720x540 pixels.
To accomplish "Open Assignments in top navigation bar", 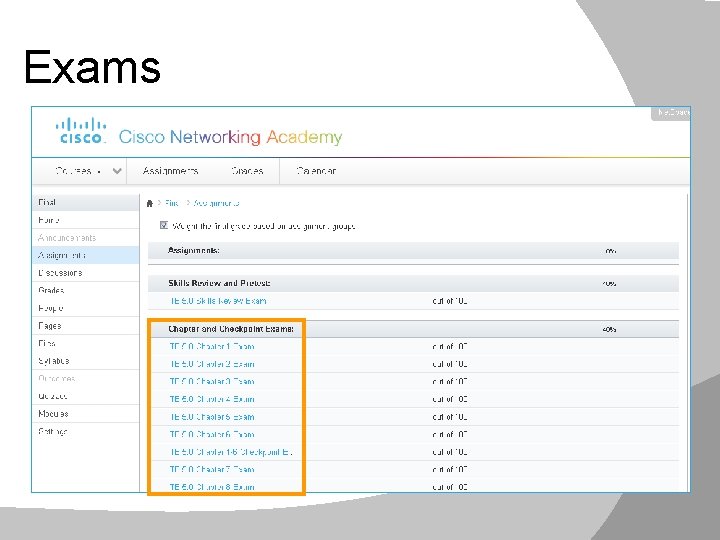I will click(x=170, y=171).
